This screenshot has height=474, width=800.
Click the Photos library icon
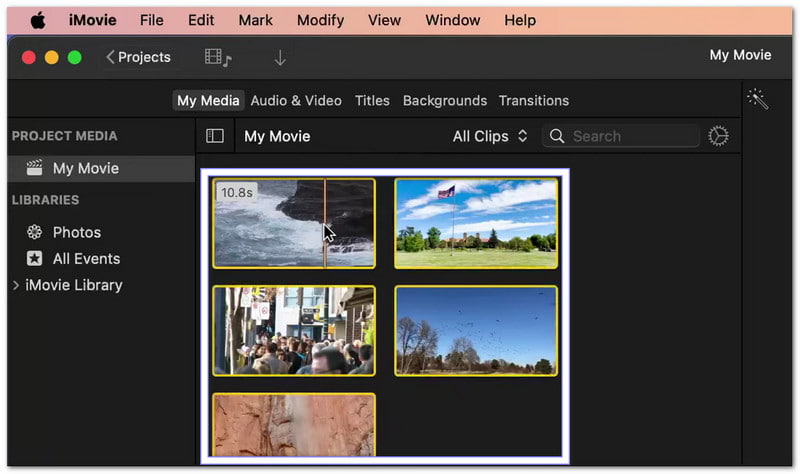tap(35, 232)
